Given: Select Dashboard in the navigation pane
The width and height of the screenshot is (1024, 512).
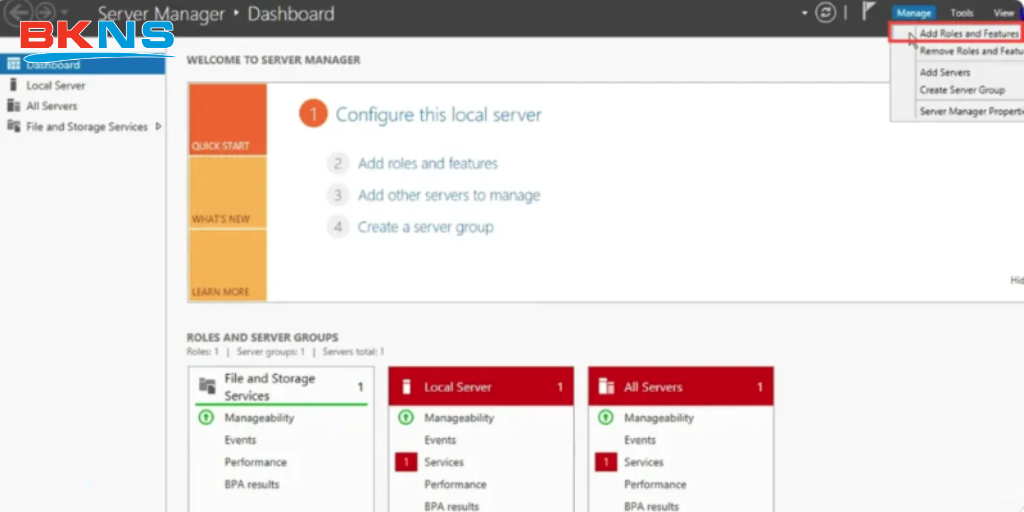Looking at the screenshot, I should [83, 64].
